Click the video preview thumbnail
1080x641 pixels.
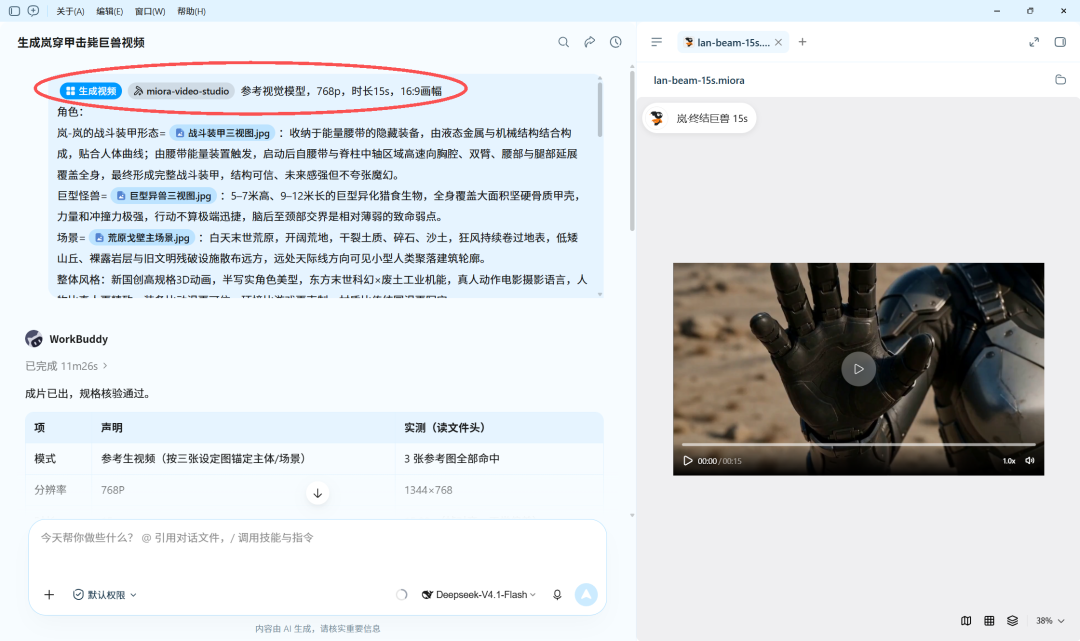pyautogui.click(x=858, y=369)
